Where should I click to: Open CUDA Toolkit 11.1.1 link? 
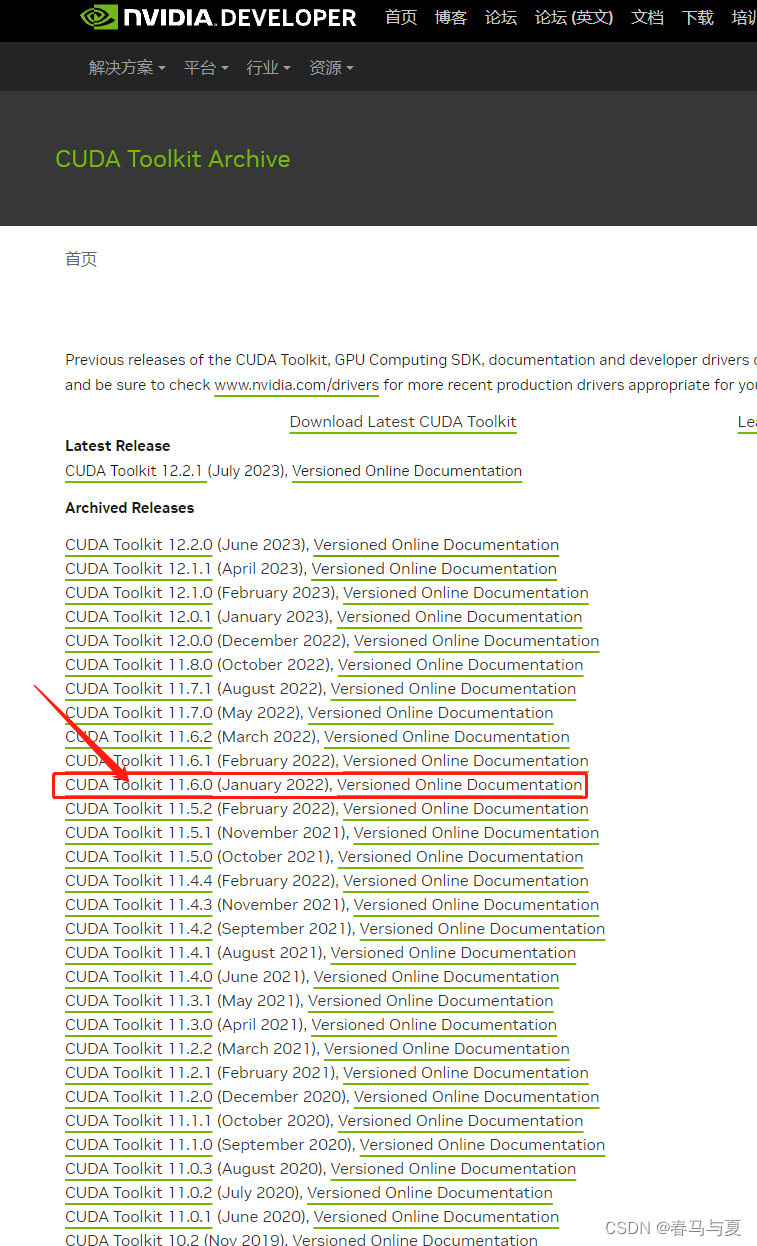[x=138, y=1121]
